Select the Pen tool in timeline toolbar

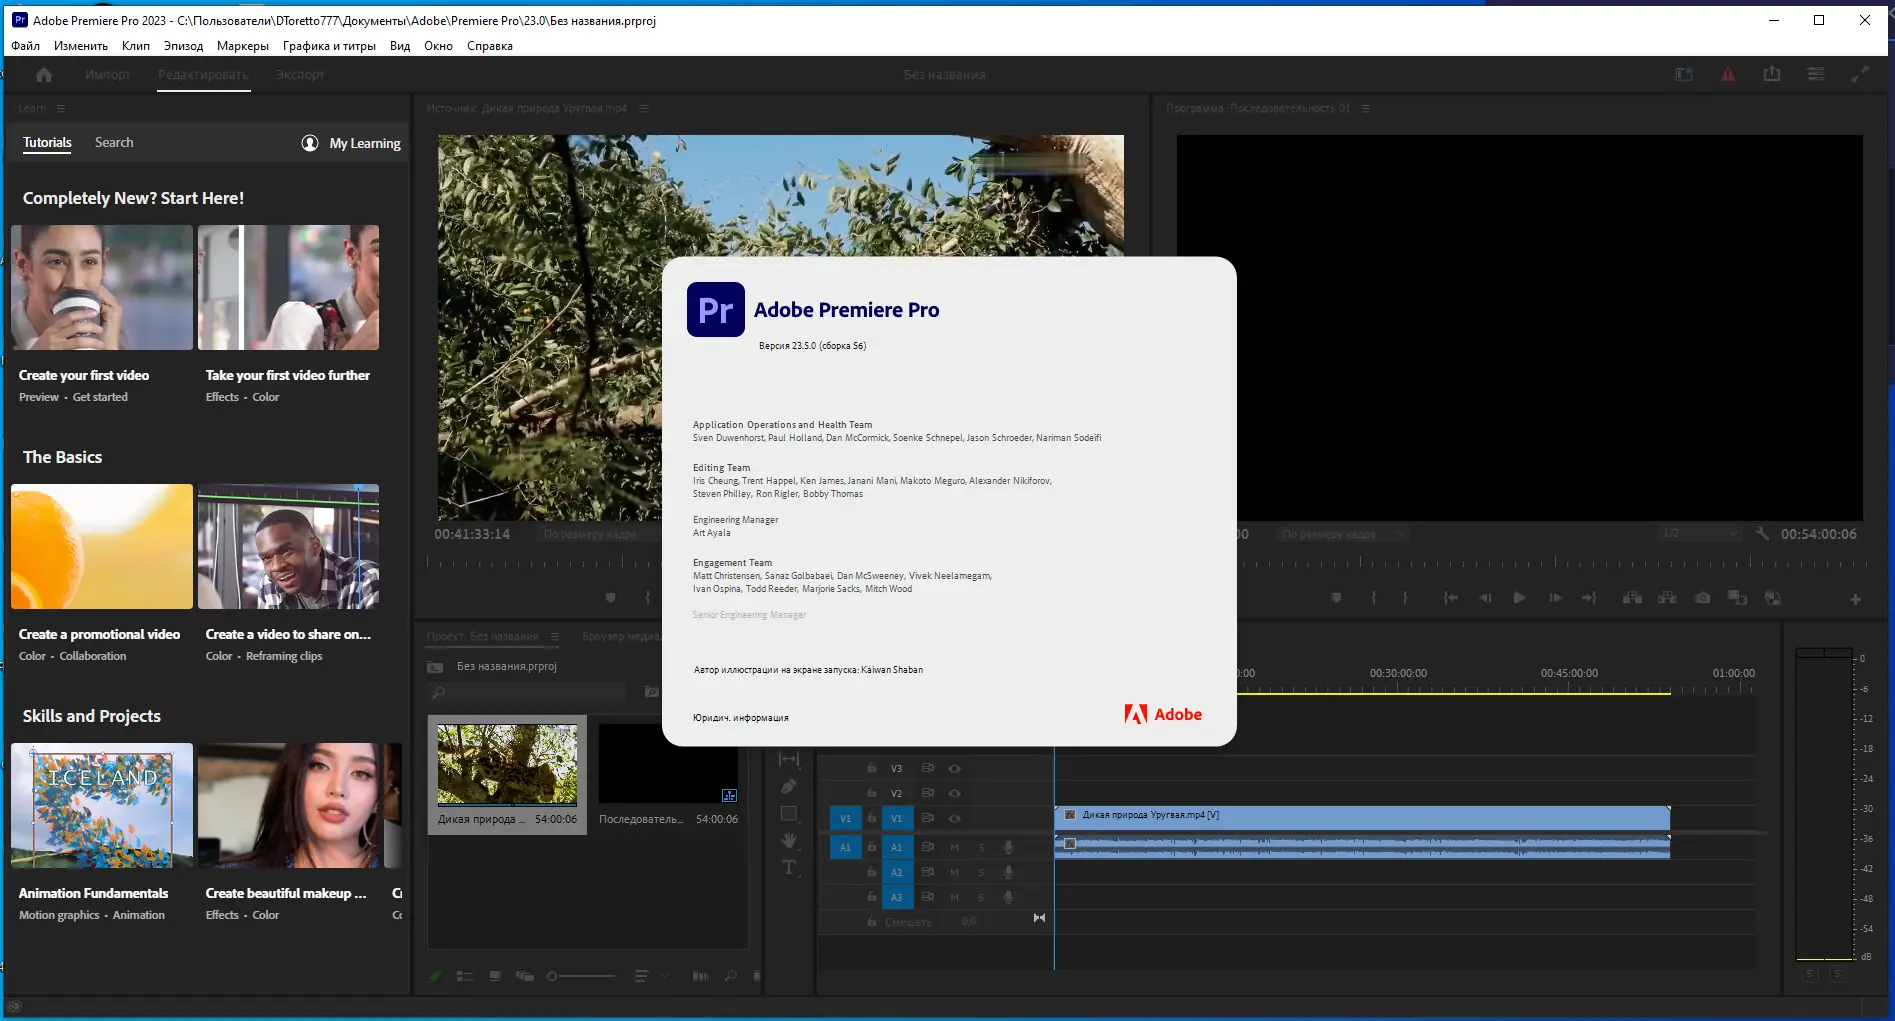(x=788, y=787)
